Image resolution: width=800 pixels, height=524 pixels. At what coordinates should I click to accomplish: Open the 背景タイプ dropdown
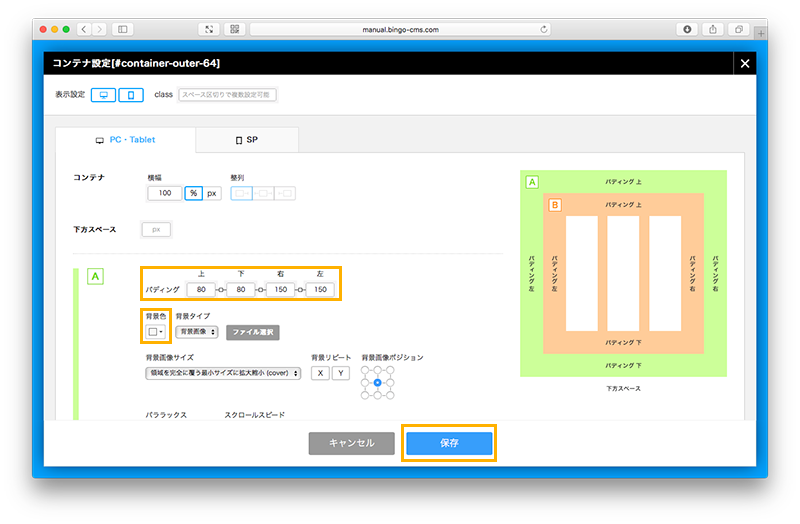197,332
